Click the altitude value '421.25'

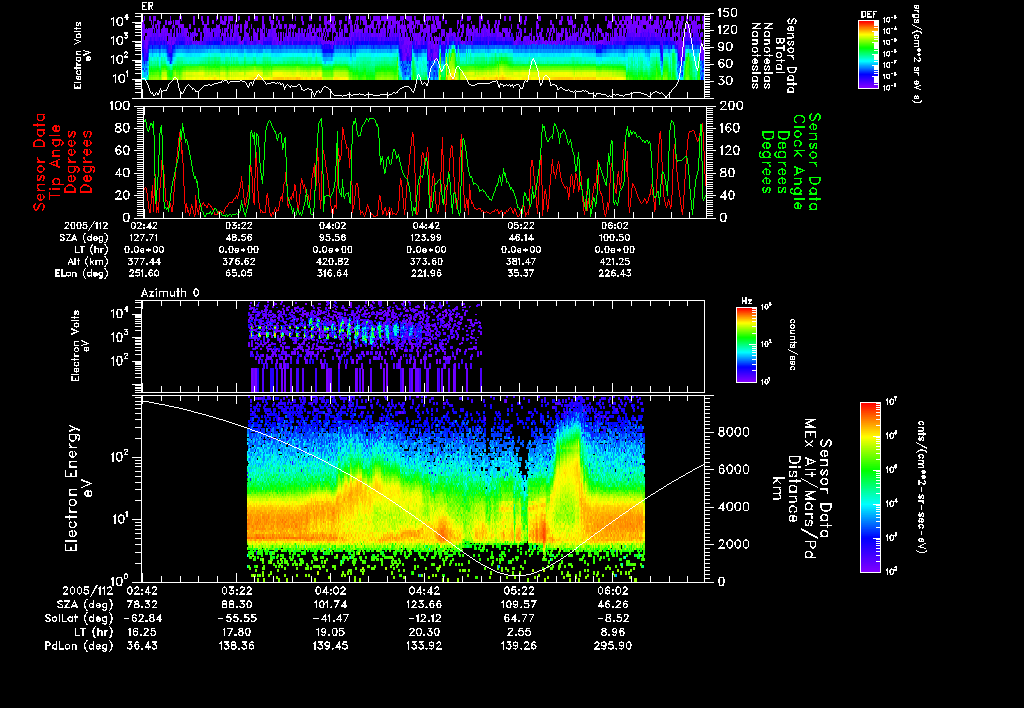pos(615,262)
